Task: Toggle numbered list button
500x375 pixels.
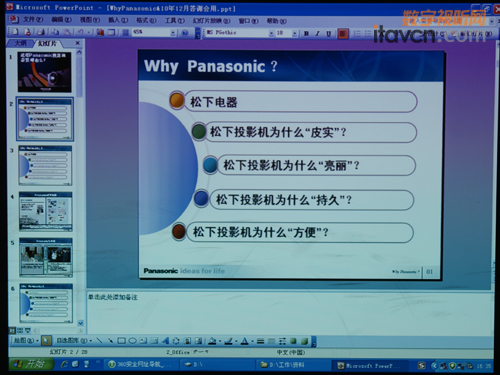Action: 357,33
